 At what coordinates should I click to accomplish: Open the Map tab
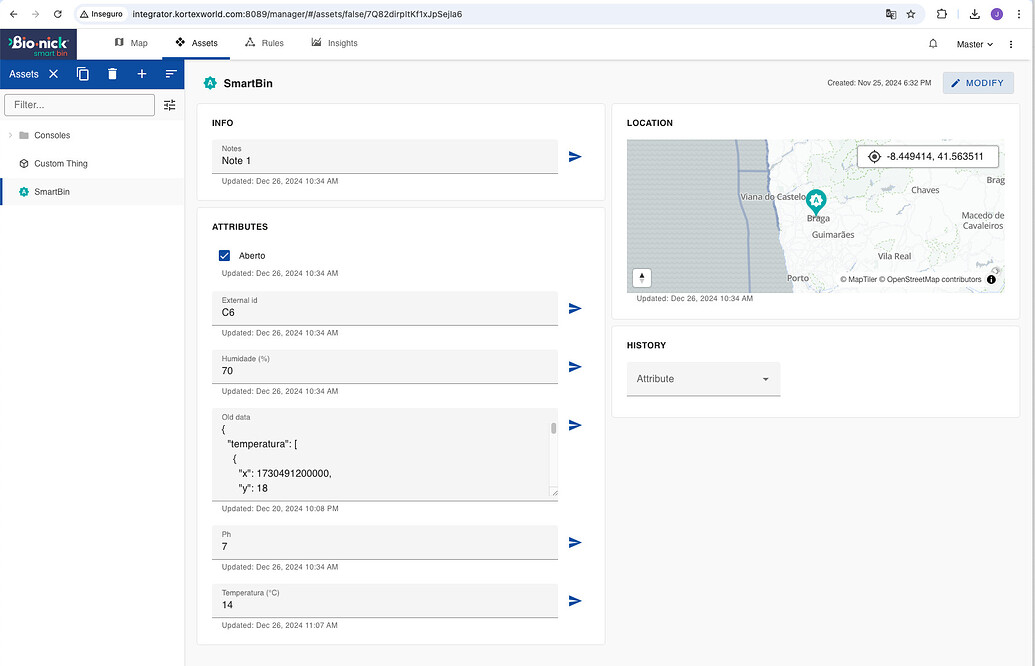(131, 43)
